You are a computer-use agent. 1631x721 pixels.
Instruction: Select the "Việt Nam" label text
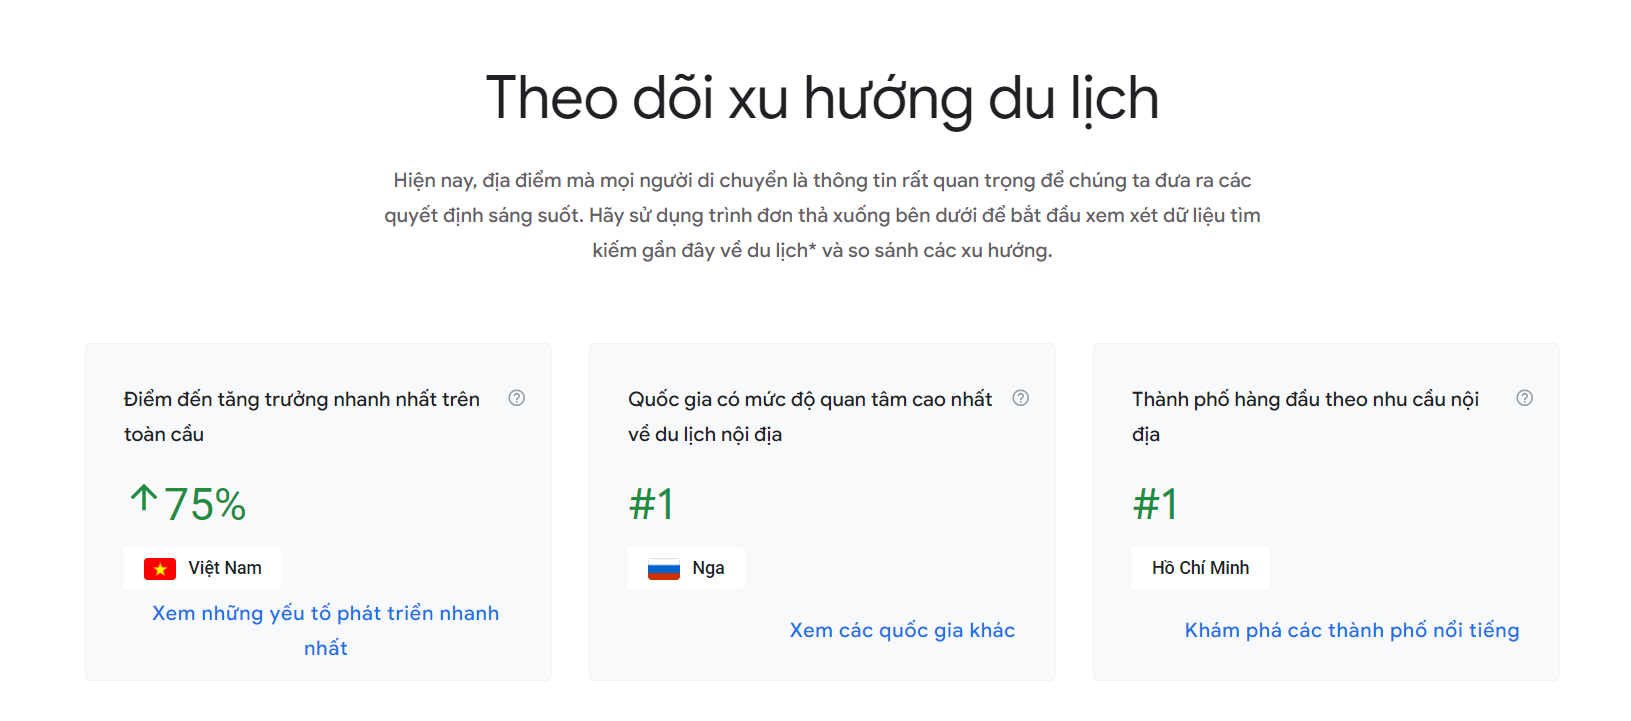tap(225, 568)
